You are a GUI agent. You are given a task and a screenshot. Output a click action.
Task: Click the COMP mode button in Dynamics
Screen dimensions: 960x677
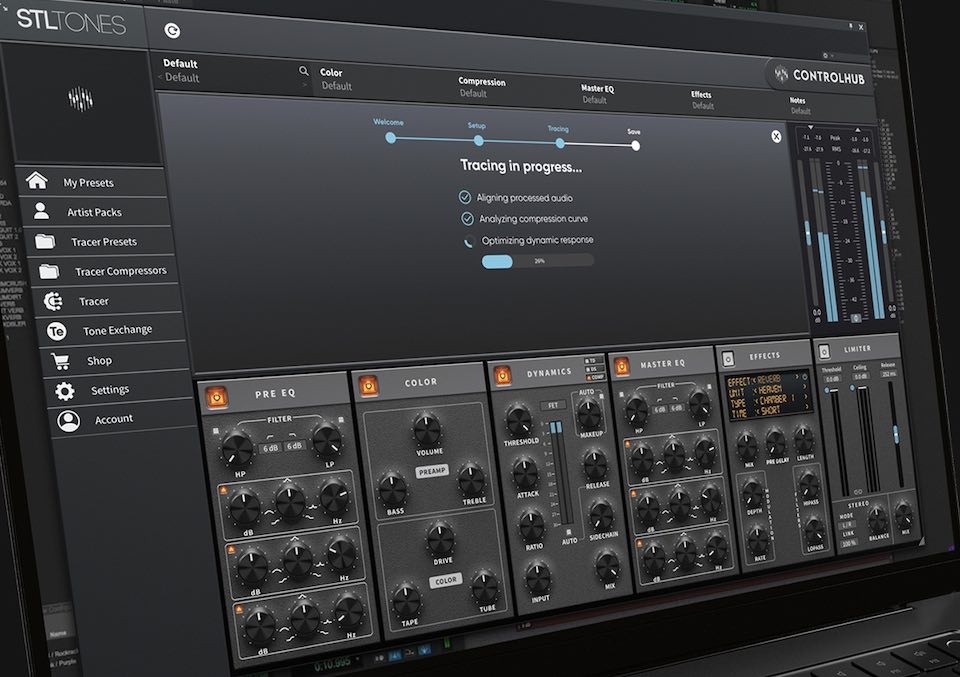596,377
